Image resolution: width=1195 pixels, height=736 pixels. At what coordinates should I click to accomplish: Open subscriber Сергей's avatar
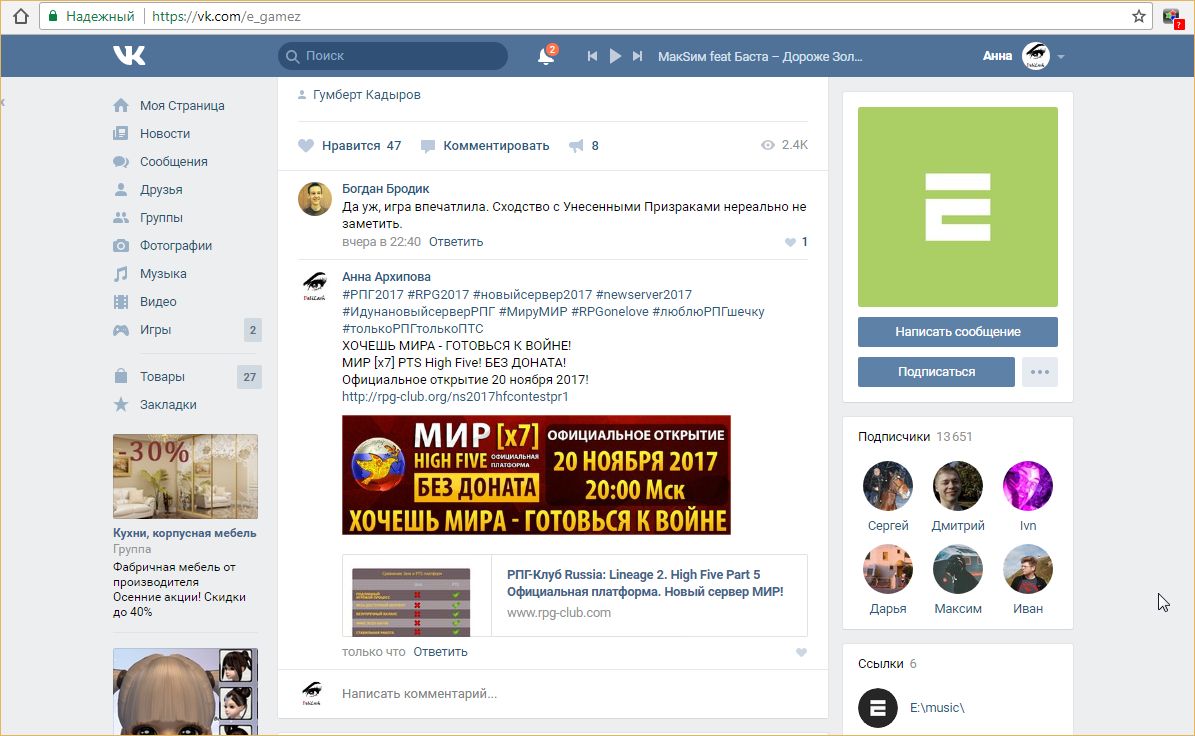(x=888, y=485)
